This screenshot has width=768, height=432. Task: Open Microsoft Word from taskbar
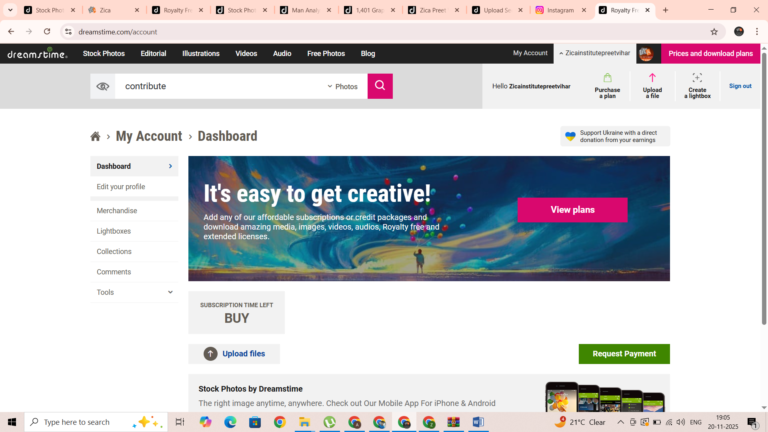[479, 422]
